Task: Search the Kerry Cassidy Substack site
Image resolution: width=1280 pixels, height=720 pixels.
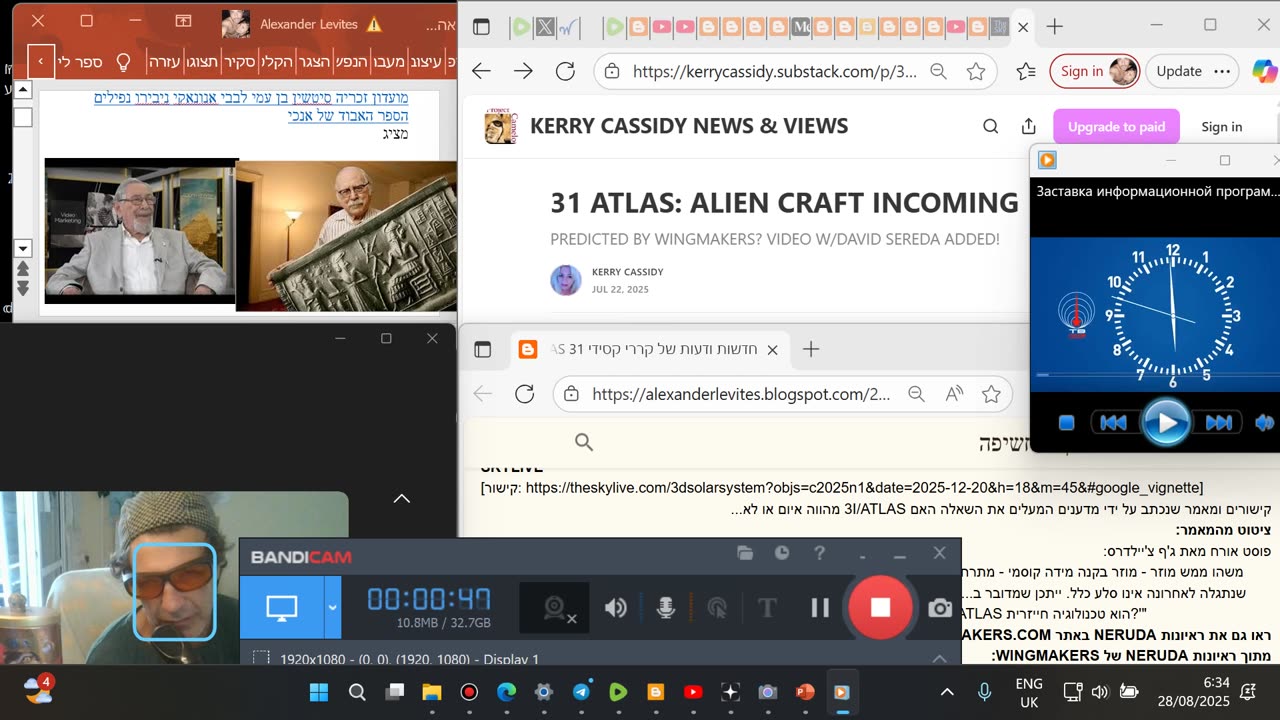Action: (990, 126)
